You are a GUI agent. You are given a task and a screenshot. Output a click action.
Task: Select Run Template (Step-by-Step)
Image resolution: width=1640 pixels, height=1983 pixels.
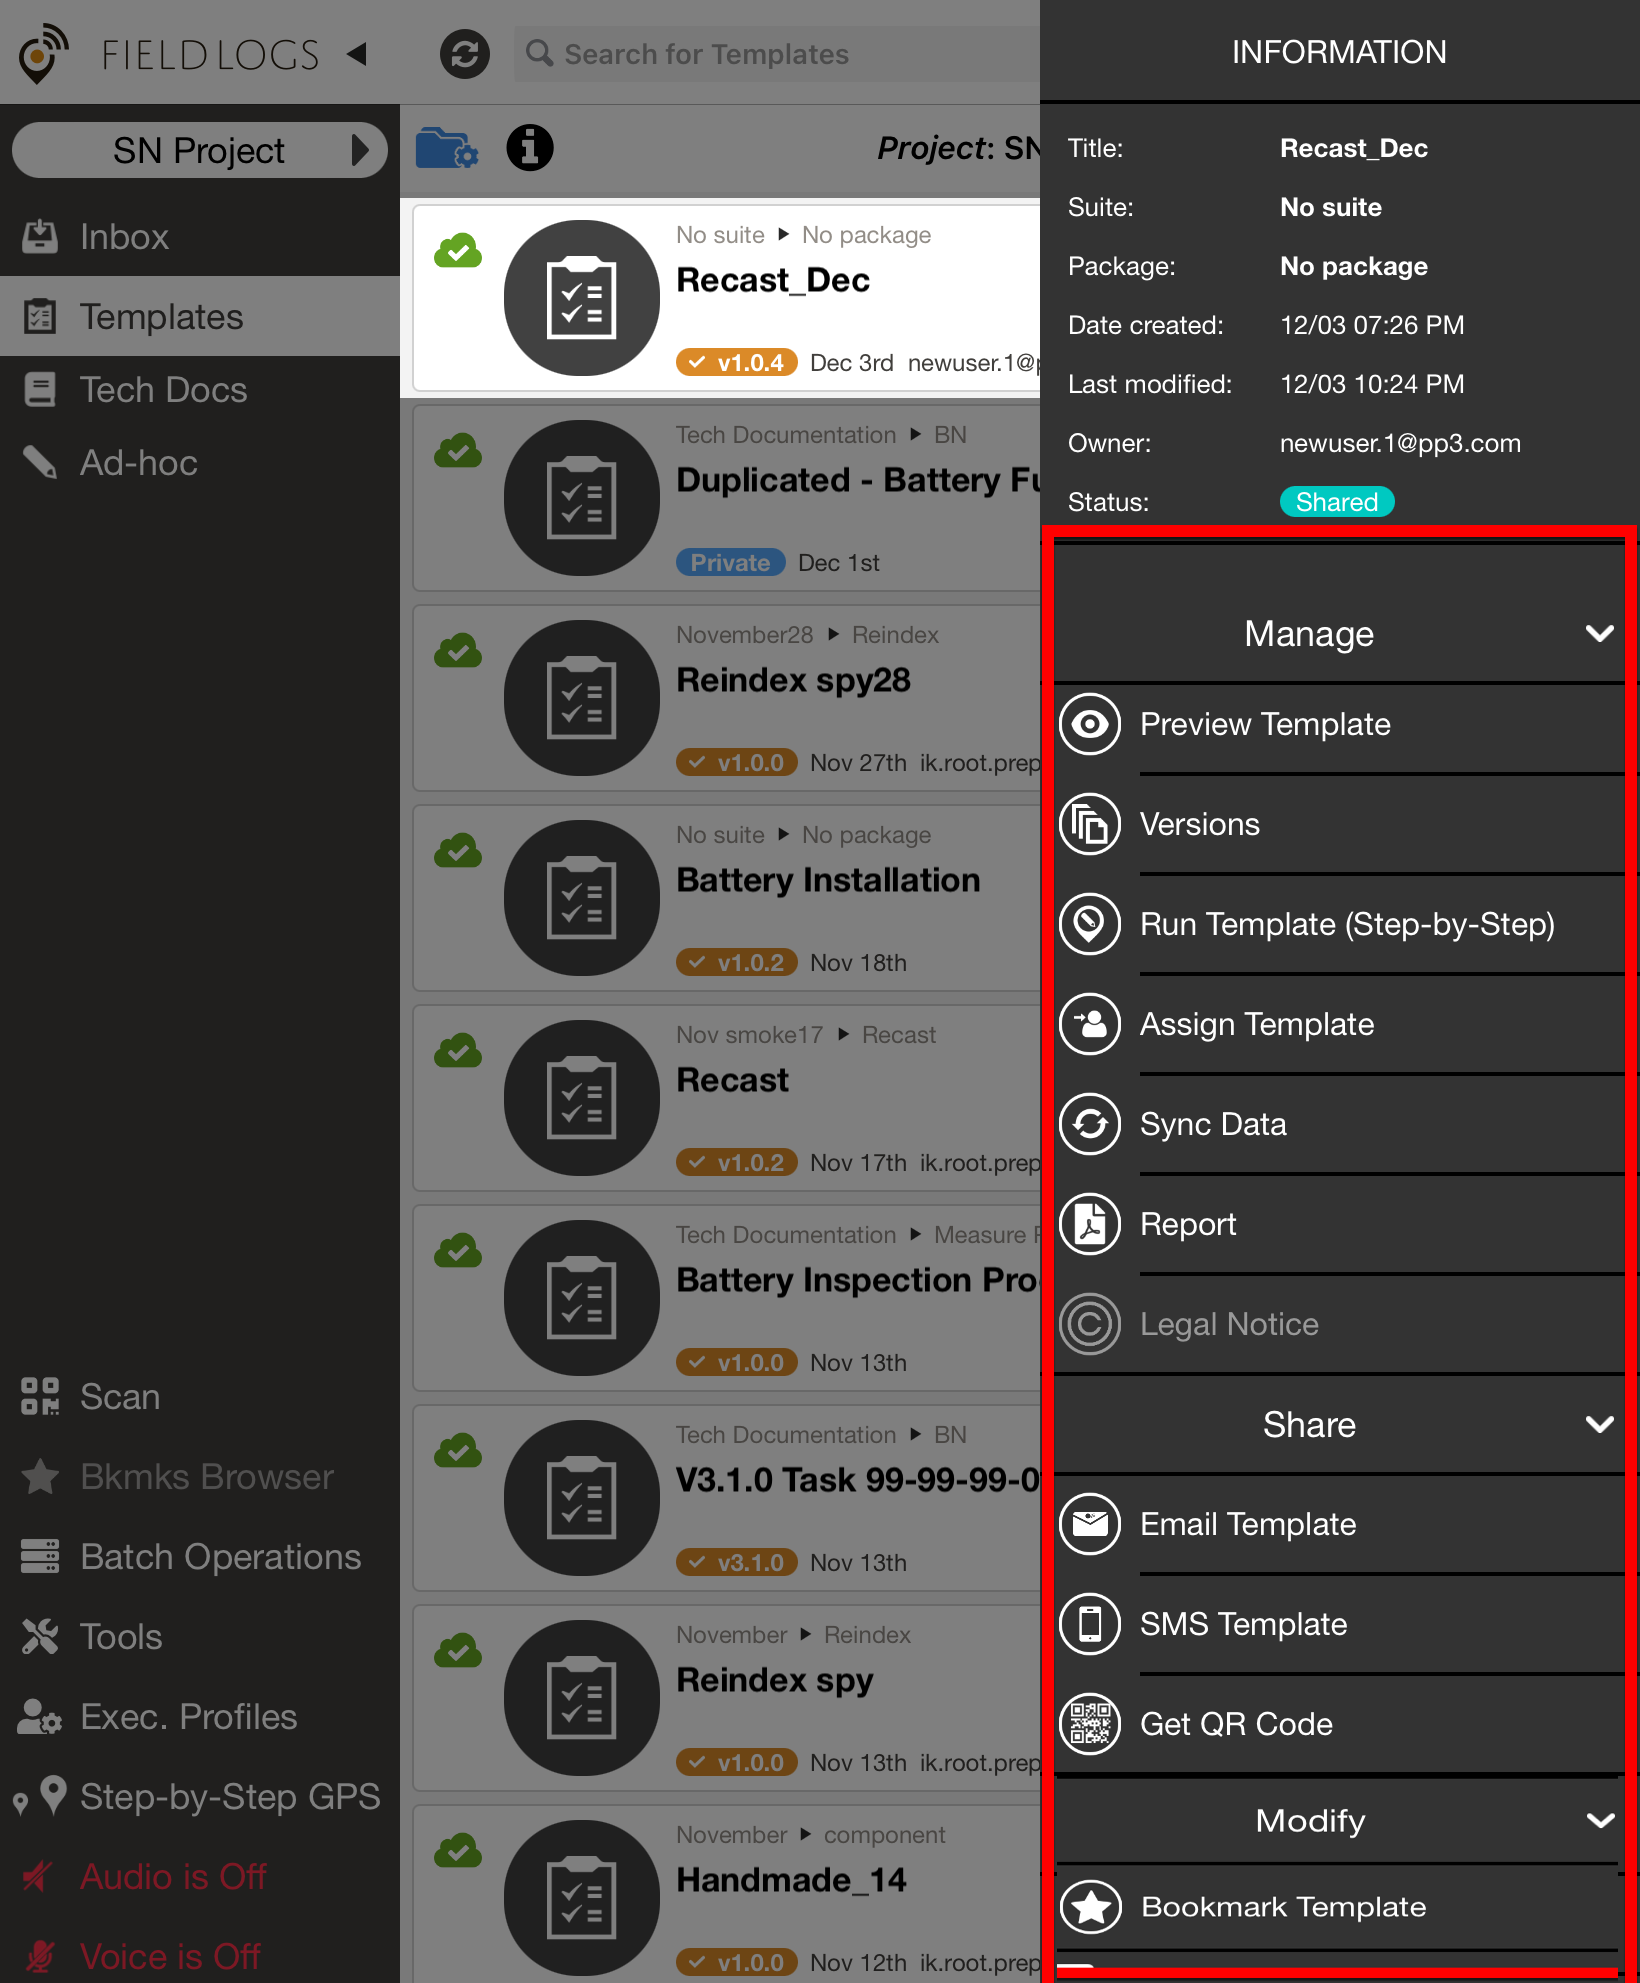pyautogui.click(x=1346, y=924)
